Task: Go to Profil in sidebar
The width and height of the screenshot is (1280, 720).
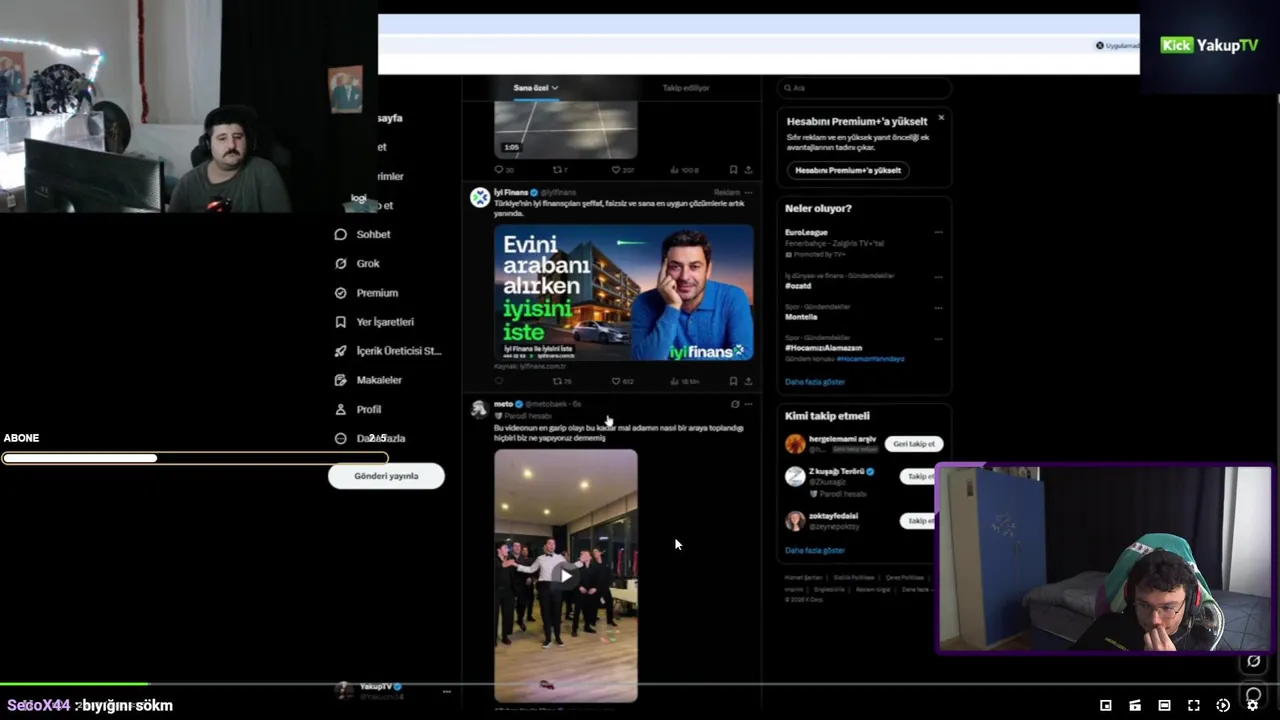Action: click(x=369, y=409)
